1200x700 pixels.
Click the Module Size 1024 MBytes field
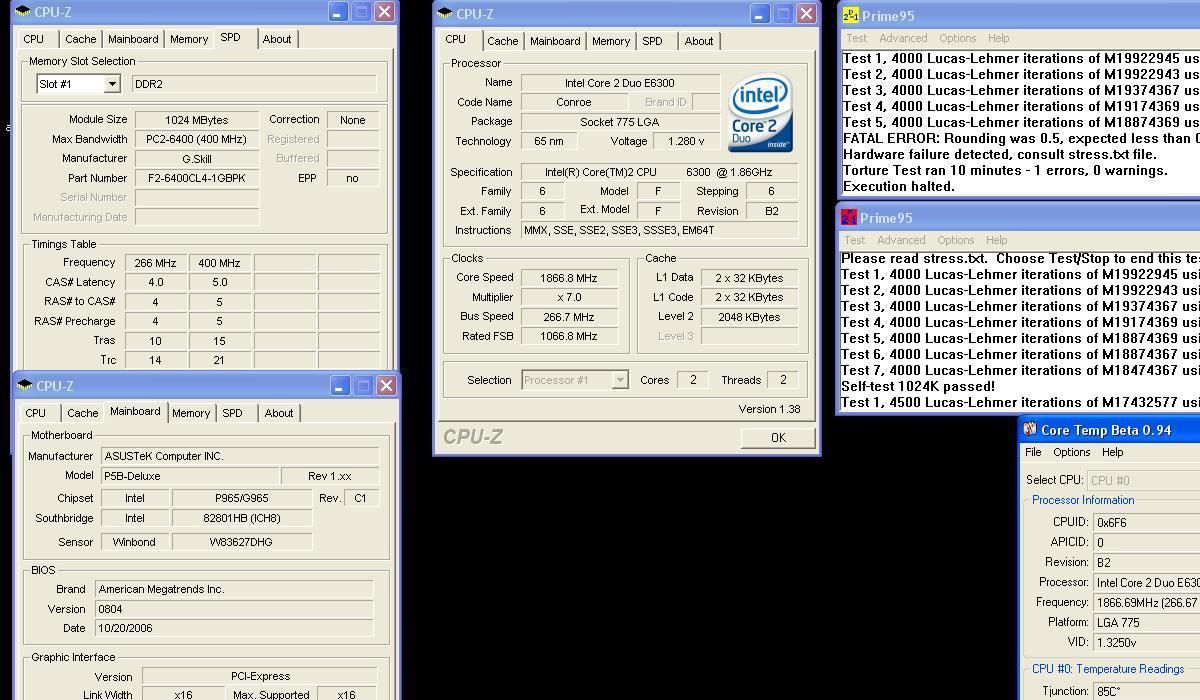pos(197,120)
